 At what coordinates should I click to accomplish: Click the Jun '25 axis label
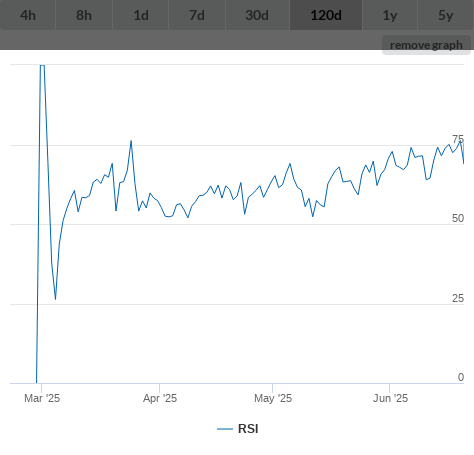point(390,398)
